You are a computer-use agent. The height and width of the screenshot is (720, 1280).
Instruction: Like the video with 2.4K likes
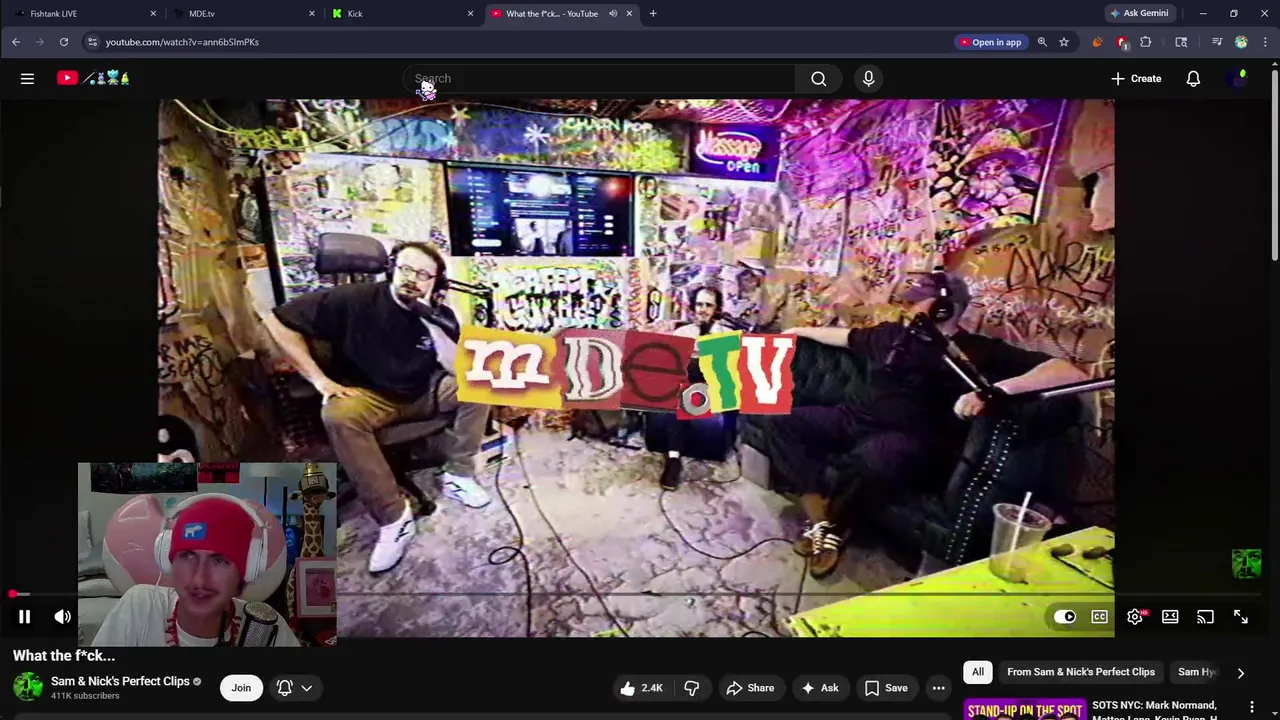pyautogui.click(x=641, y=688)
